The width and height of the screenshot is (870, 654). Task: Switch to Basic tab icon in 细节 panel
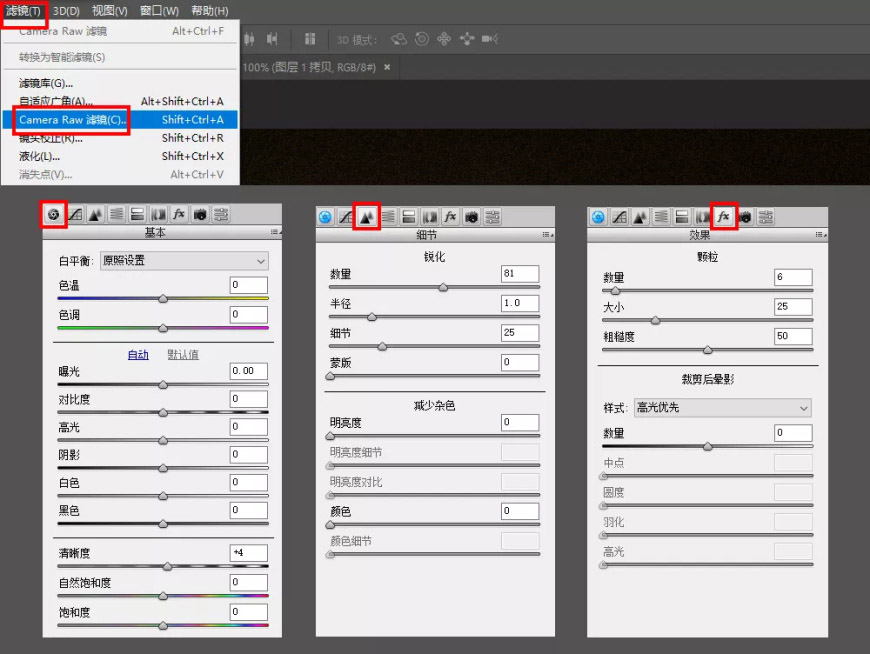pos(326,217)
